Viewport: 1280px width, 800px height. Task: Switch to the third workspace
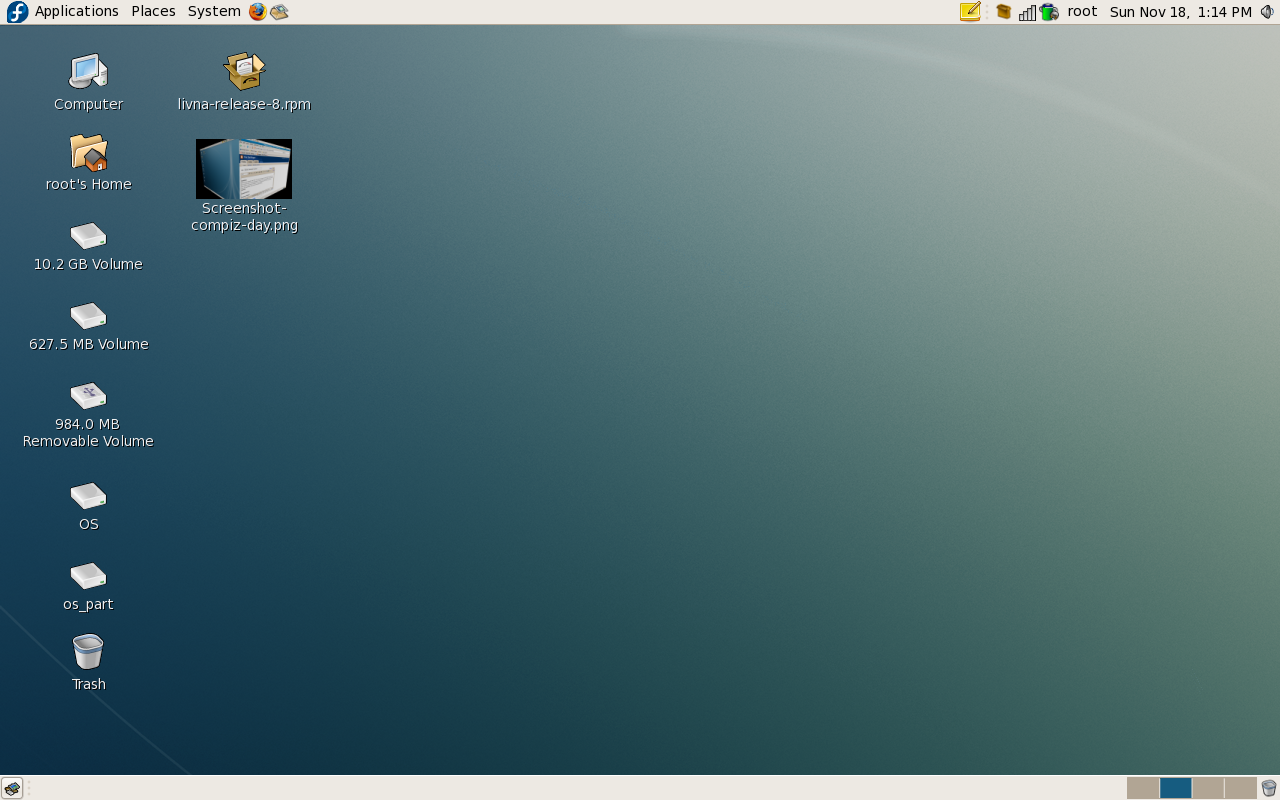click(1208, 788)
